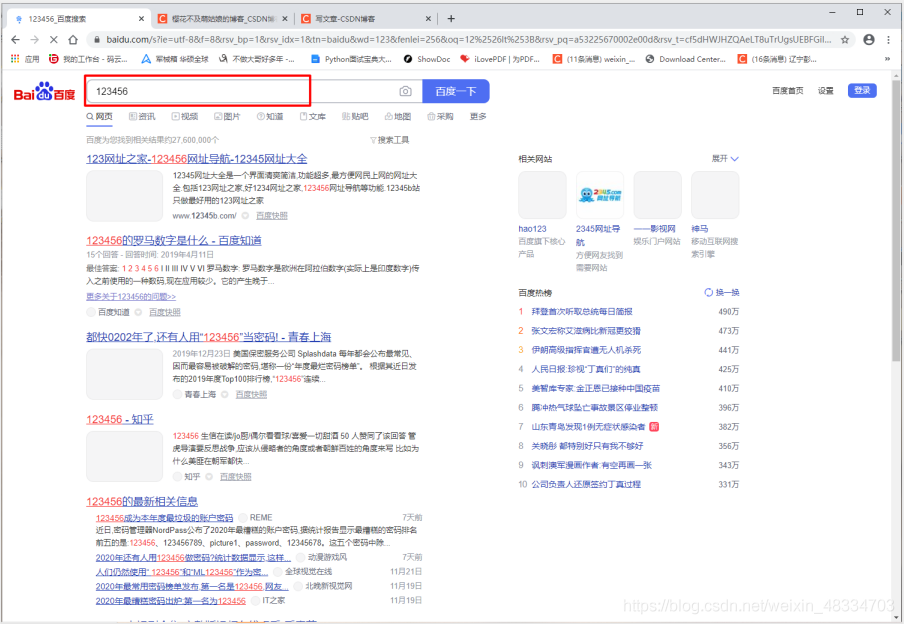Open 设置 menu at top right
This screenshot has height=624, width=904.
pos(826,91)
